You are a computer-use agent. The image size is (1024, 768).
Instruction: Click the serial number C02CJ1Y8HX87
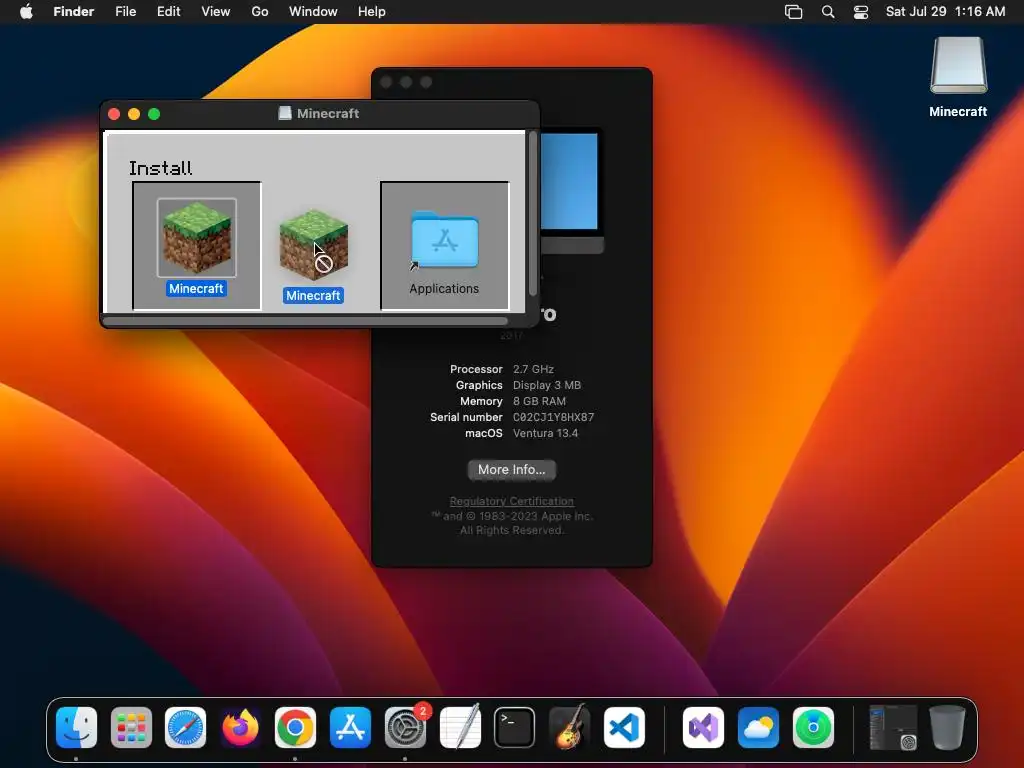[x=553, y=417]
